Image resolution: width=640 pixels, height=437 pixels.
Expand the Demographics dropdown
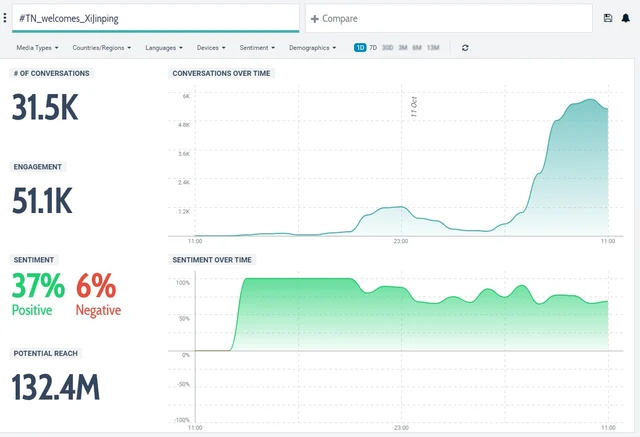[312, 48]
